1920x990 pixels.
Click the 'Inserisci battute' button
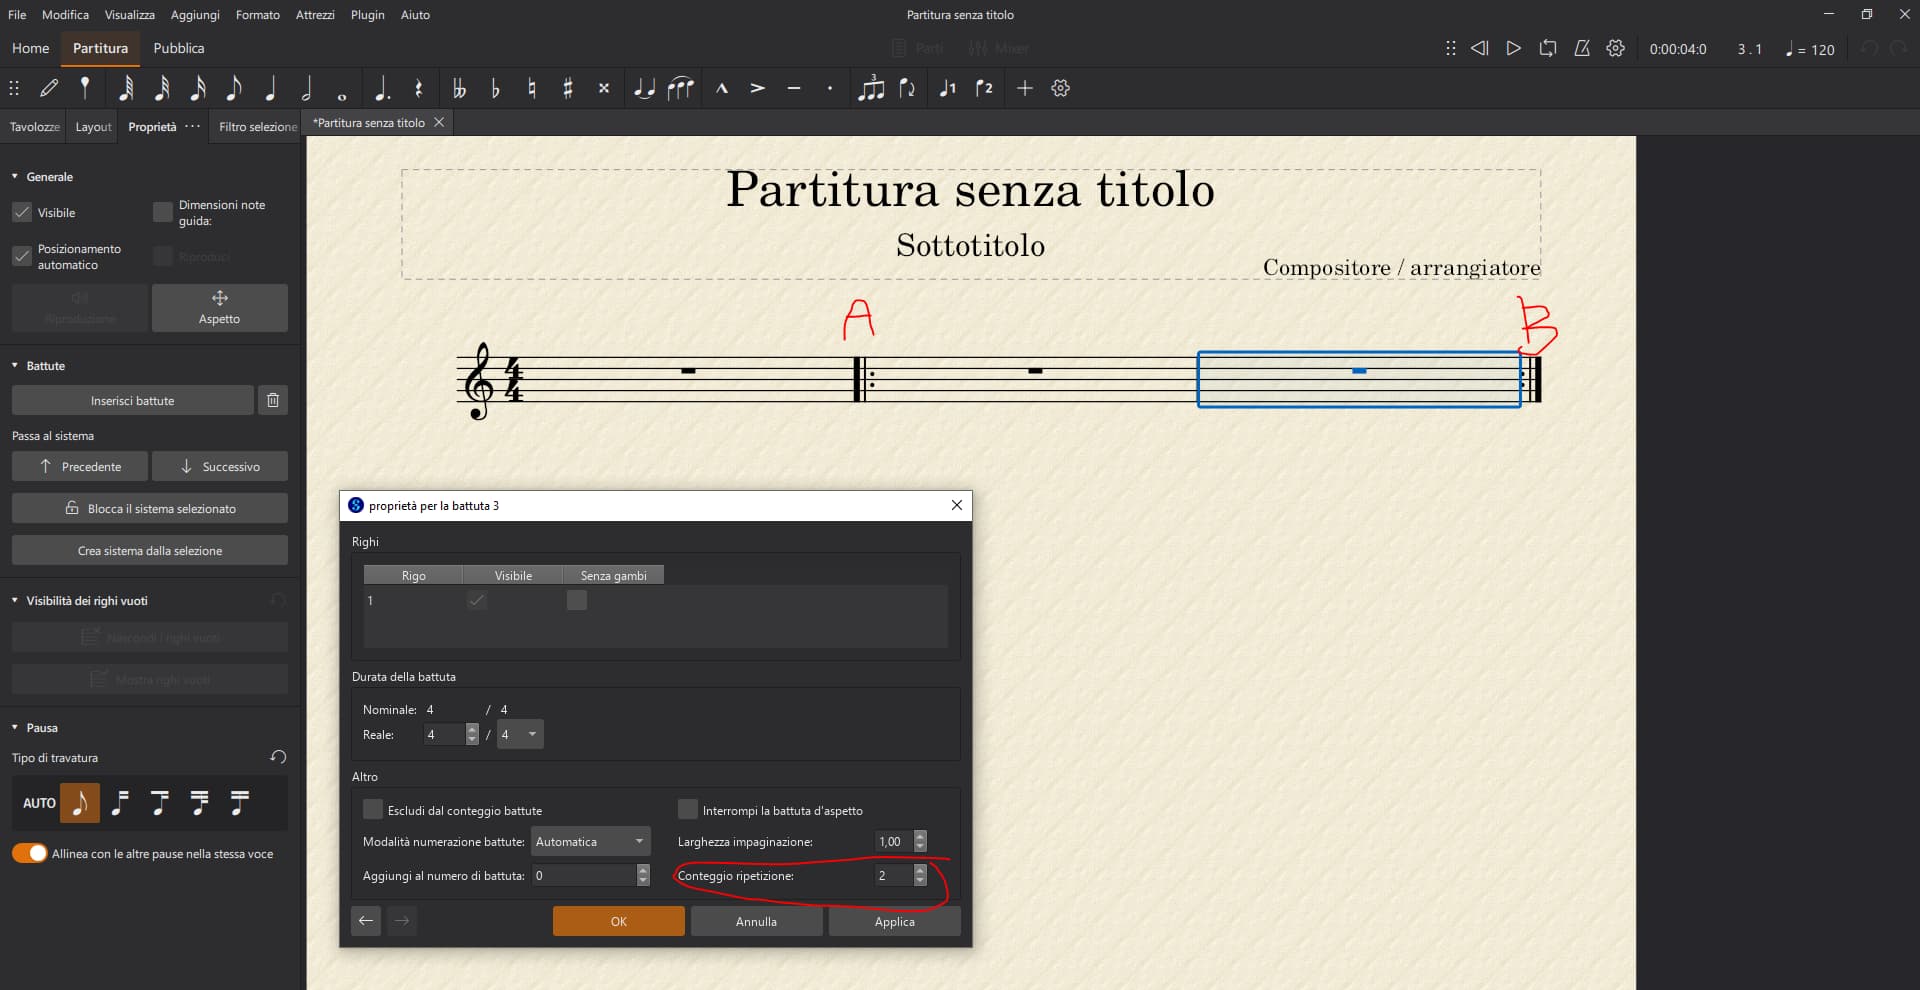[132, 400]
